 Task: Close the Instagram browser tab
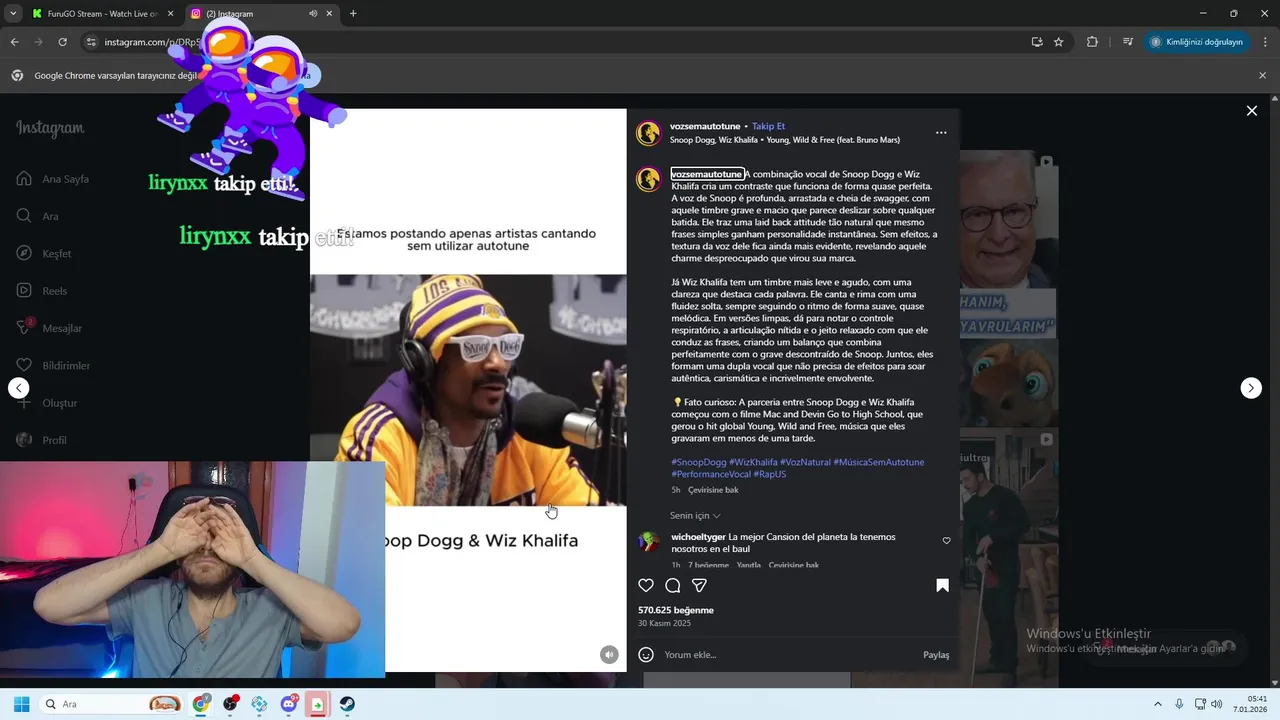[331, 14]
